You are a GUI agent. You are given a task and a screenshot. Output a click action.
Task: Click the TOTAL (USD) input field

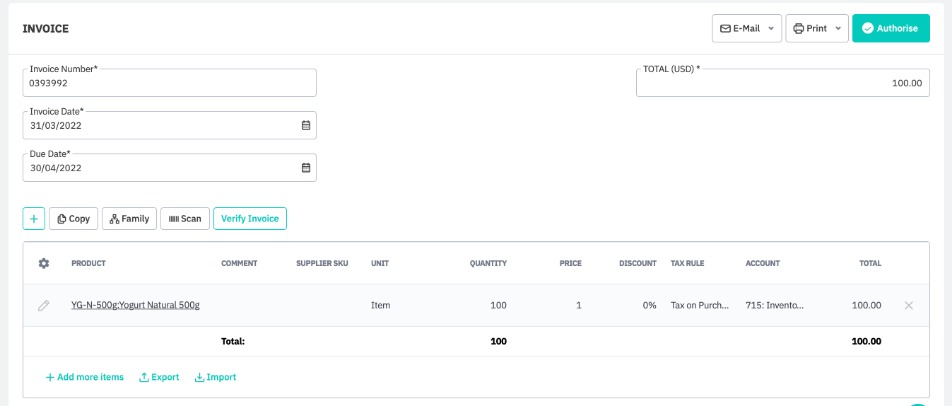point(782,83)
